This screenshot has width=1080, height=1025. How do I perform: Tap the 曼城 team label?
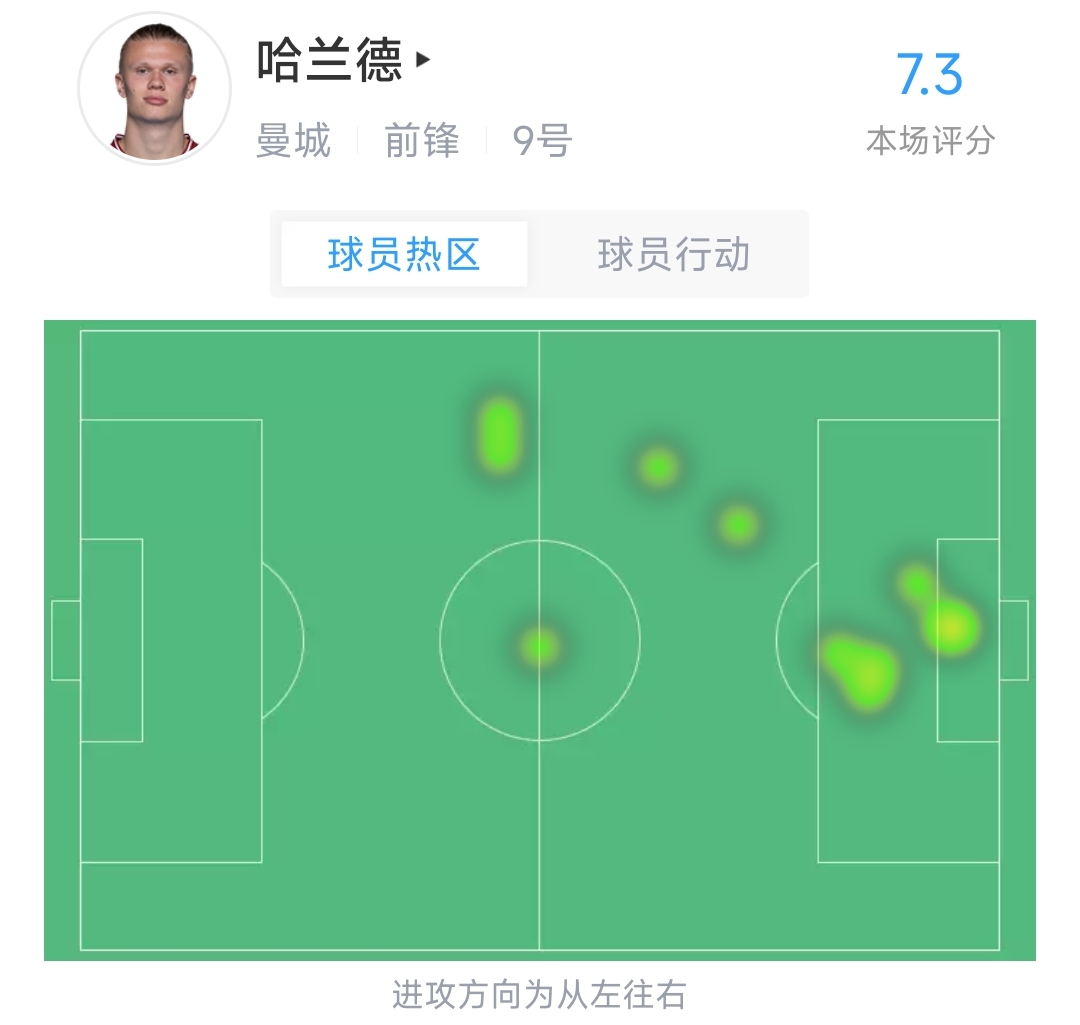(293, 141)
